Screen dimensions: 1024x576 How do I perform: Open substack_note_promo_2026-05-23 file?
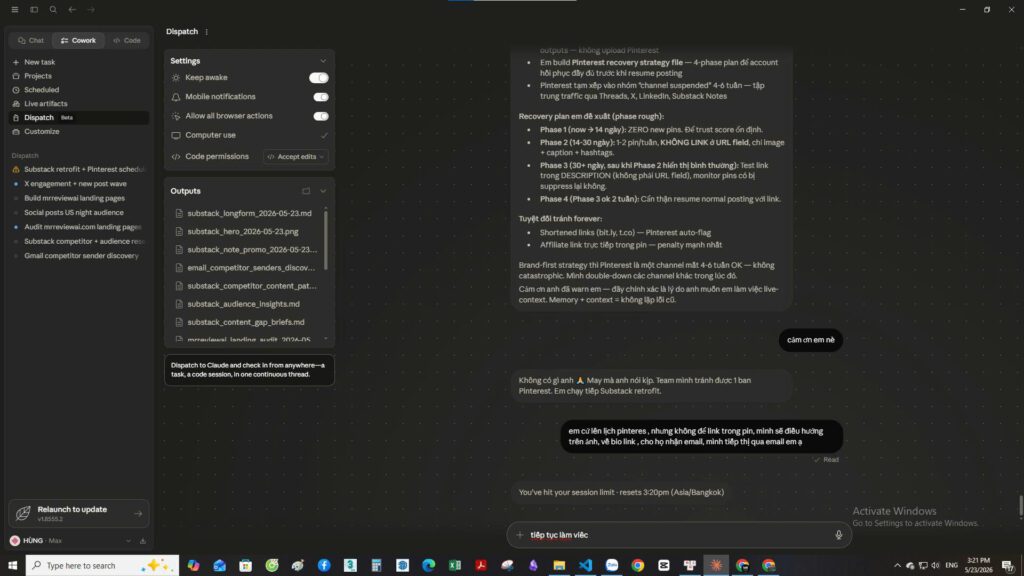pos(246,249)
